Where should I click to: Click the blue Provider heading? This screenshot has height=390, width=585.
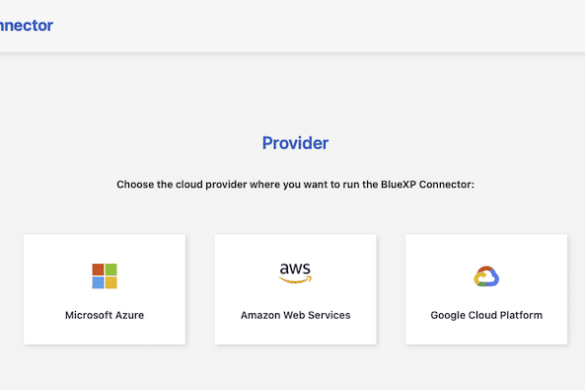click(x=295, y=143)
